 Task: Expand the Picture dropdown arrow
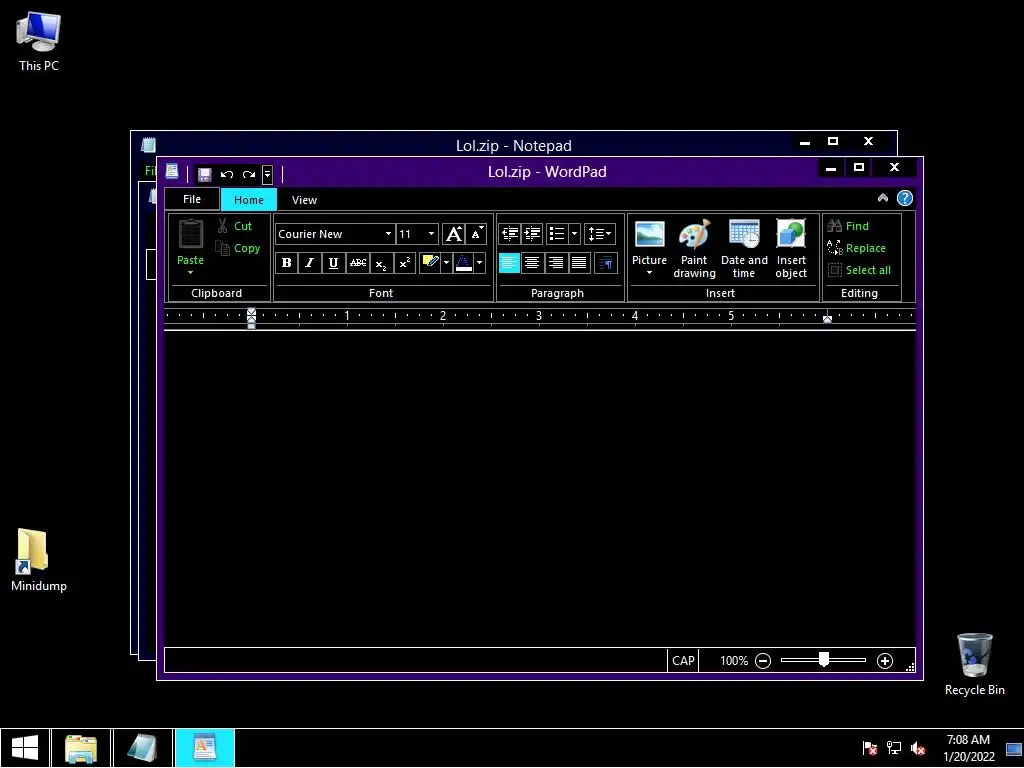[649, 273]
